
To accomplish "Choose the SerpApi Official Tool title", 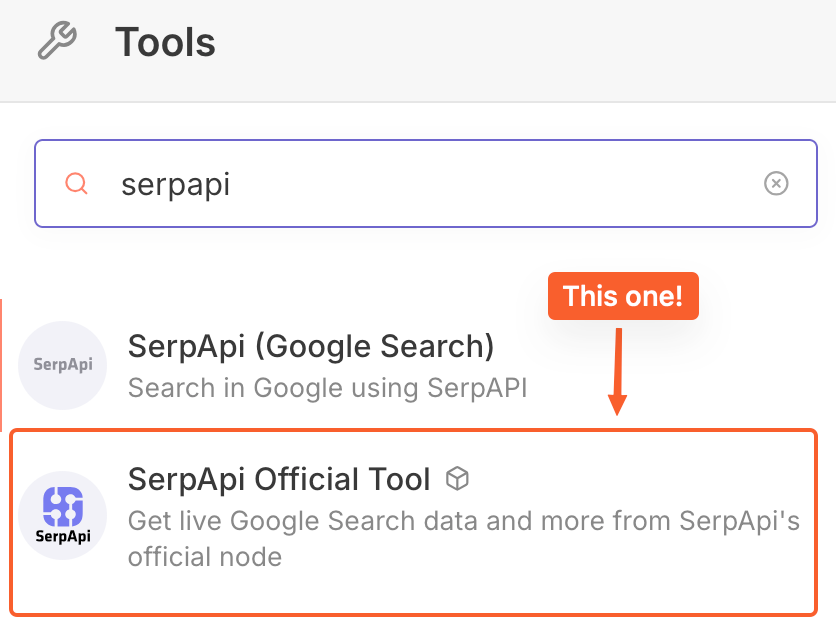I will pyautogui.click(x=279, y=479).
